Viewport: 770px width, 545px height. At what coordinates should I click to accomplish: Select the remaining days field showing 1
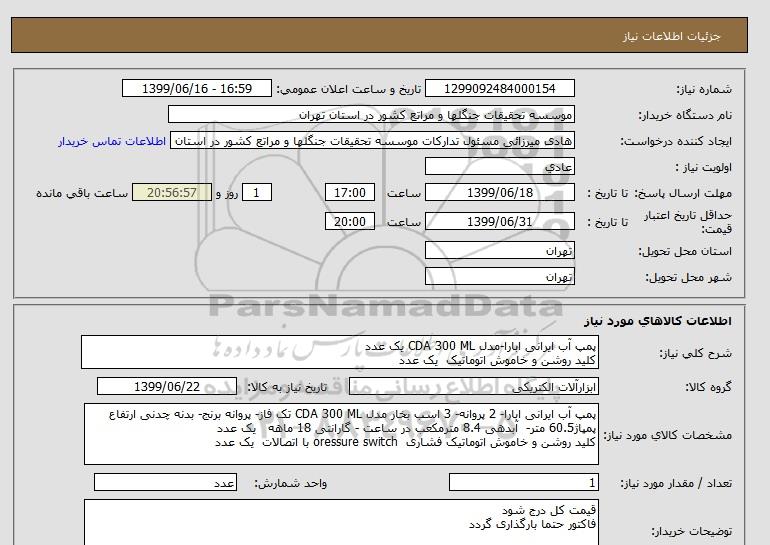tap(257, 192)
